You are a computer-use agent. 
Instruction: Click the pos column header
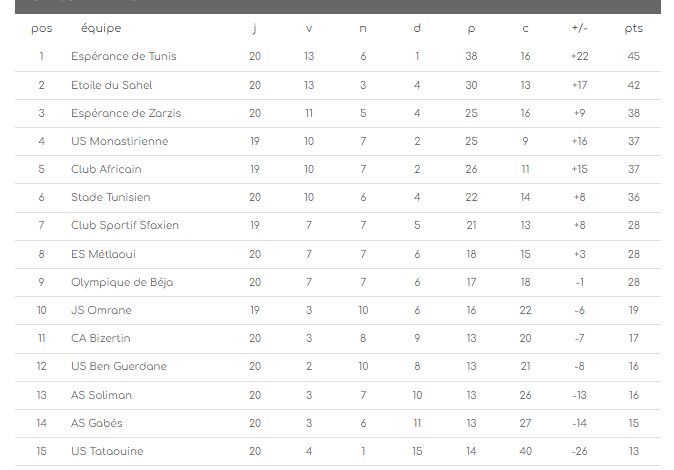tap(42, 28)
